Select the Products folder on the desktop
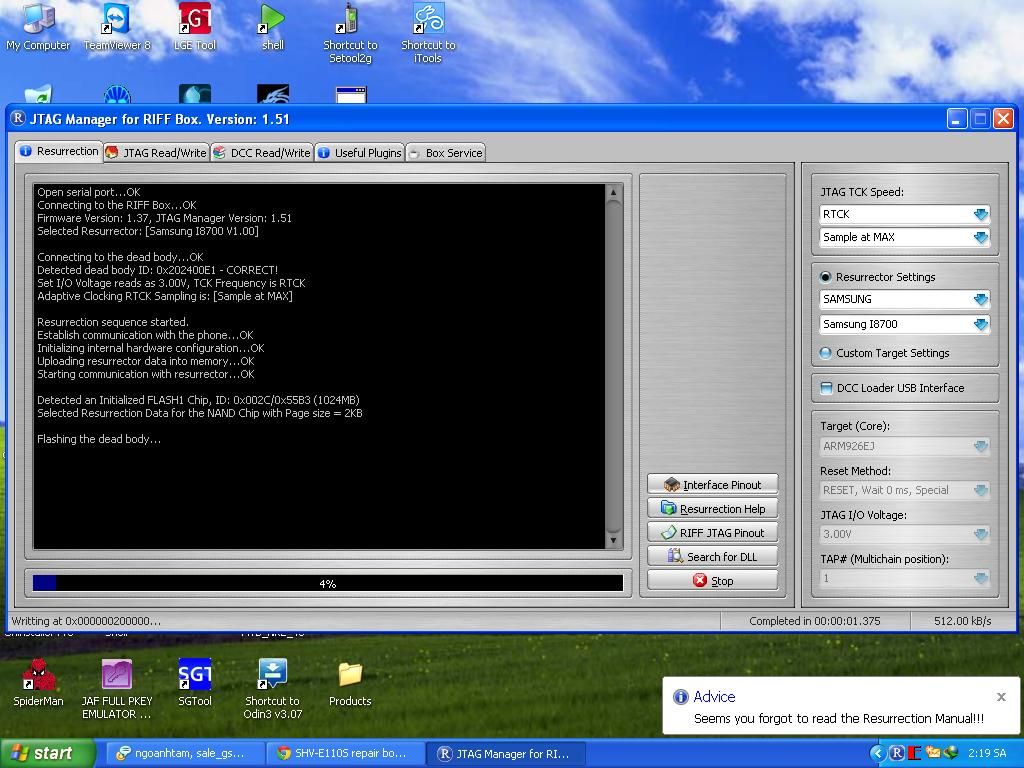This screenshot has height=768, width=1024. tap(350, 682)
